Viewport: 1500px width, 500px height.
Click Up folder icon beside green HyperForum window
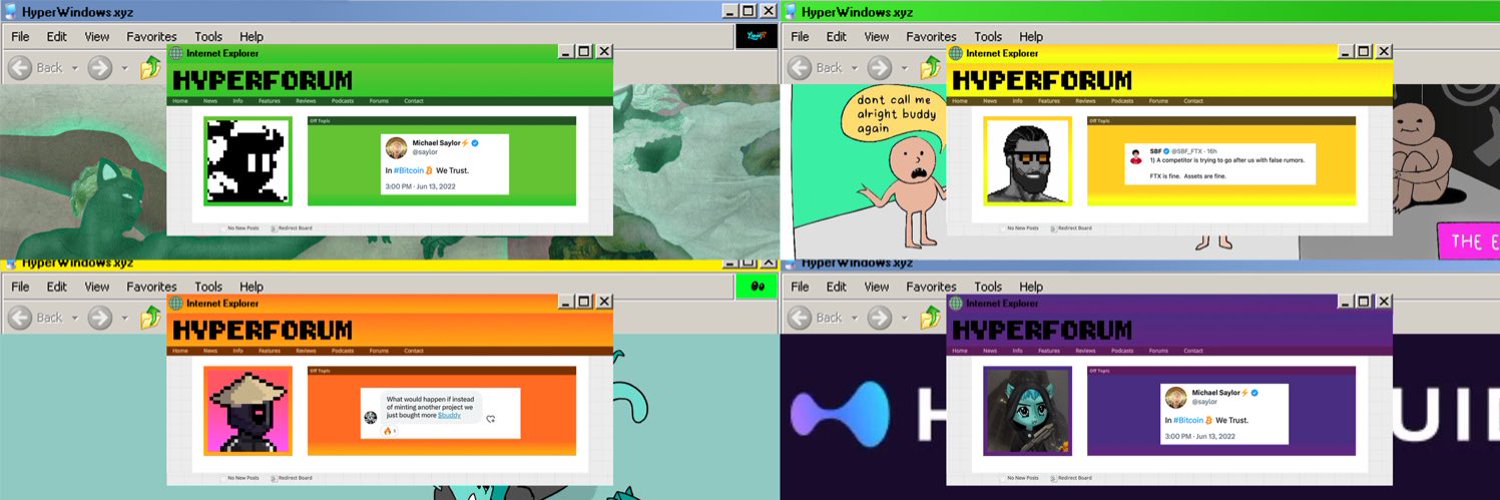tap(150, 68)
